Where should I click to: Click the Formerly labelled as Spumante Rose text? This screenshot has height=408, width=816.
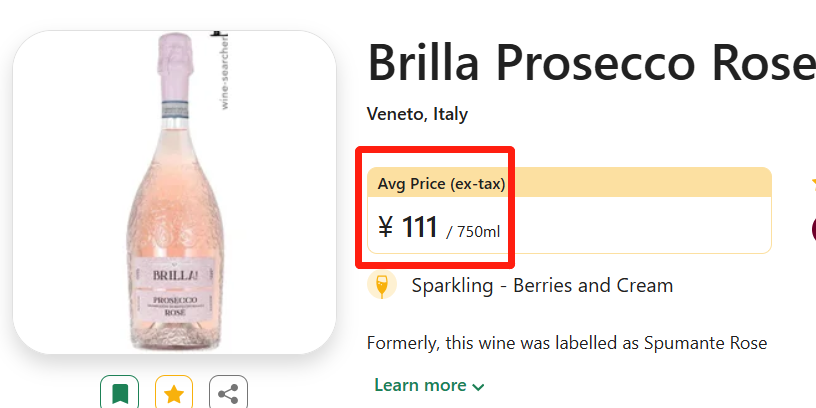(x=567, y=343)
